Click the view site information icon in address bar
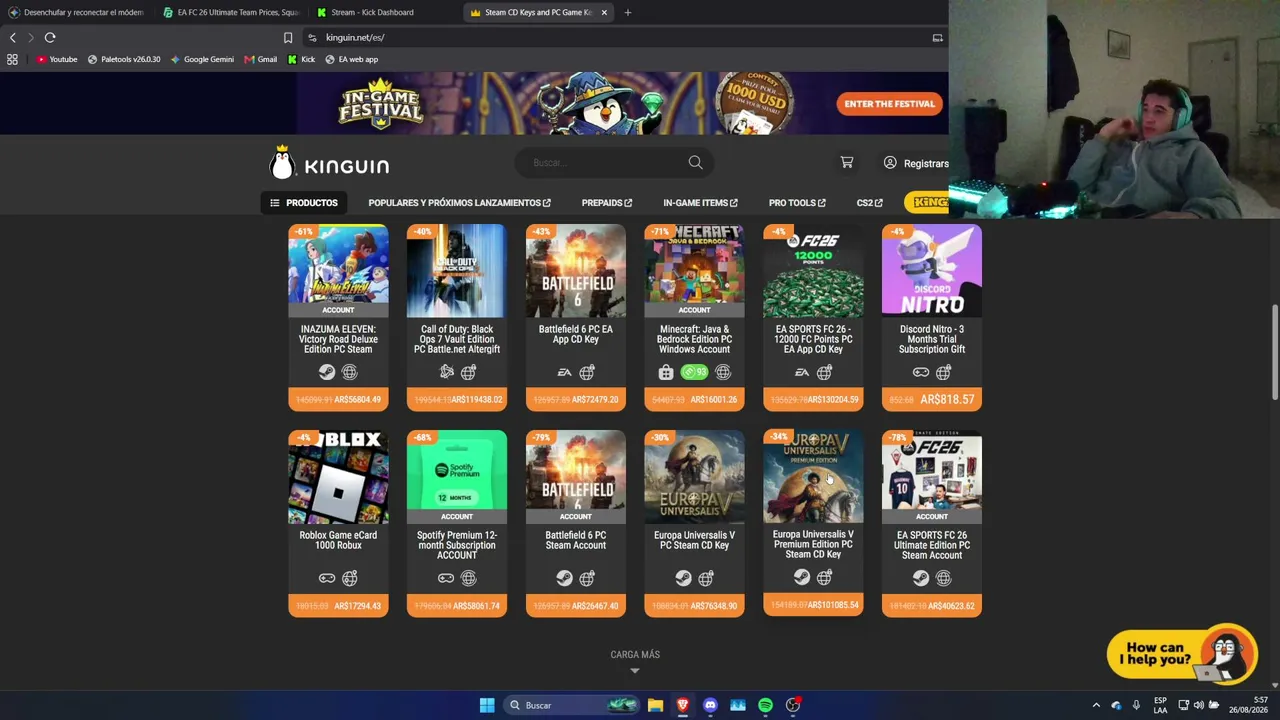The width and height of the screenshot is (1280, 720). click(312, 38)
